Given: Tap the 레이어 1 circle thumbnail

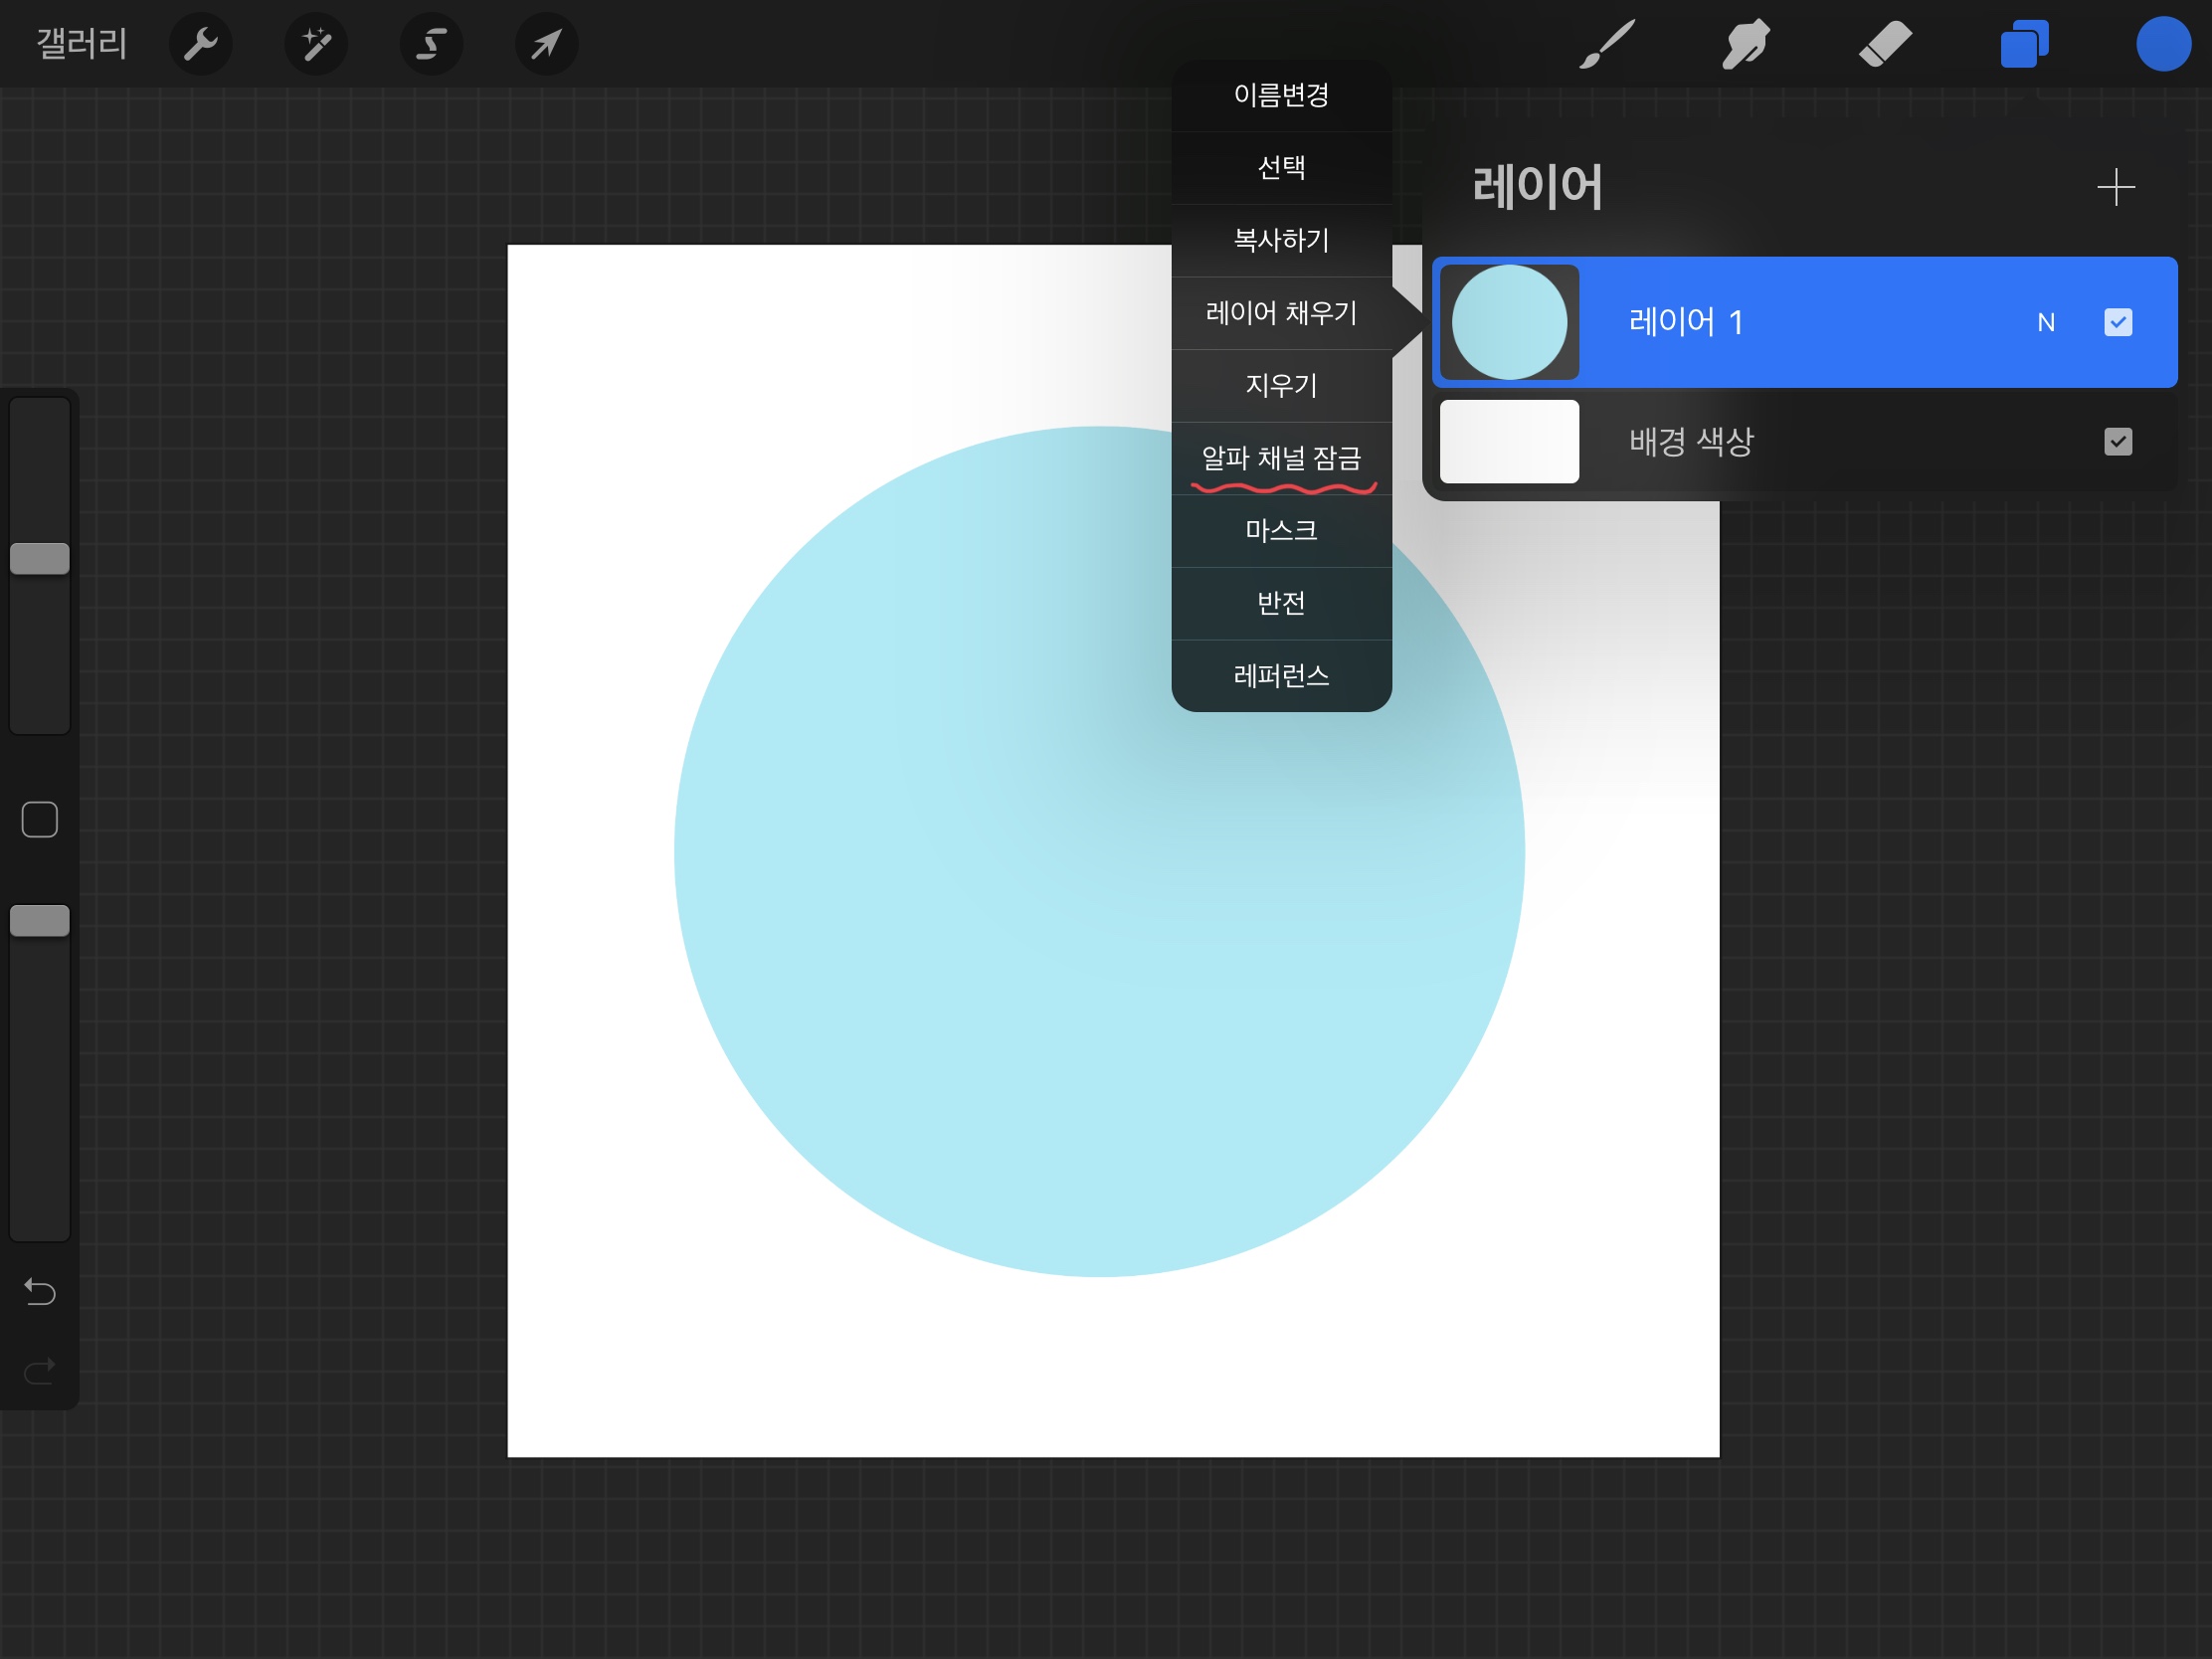Looking at the screenshot, I should [1508, 322].
